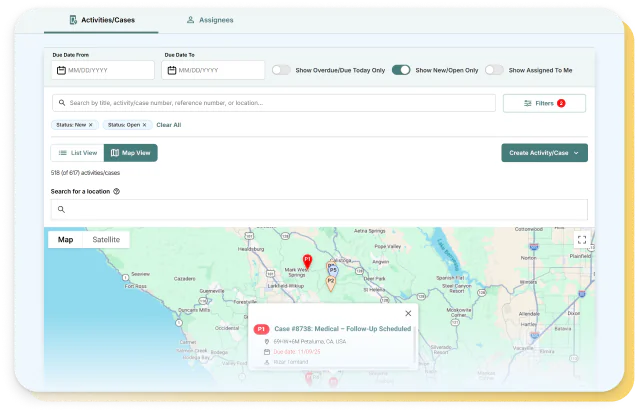Click the Due Date To date field

[213, 70]
